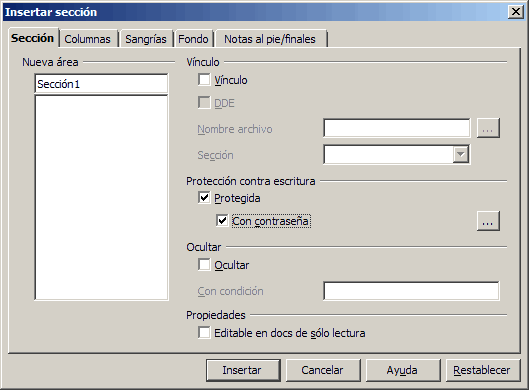This screenshot has width=529, height=390.
Task: Select the Fondo tab
Action: point(193,39)
